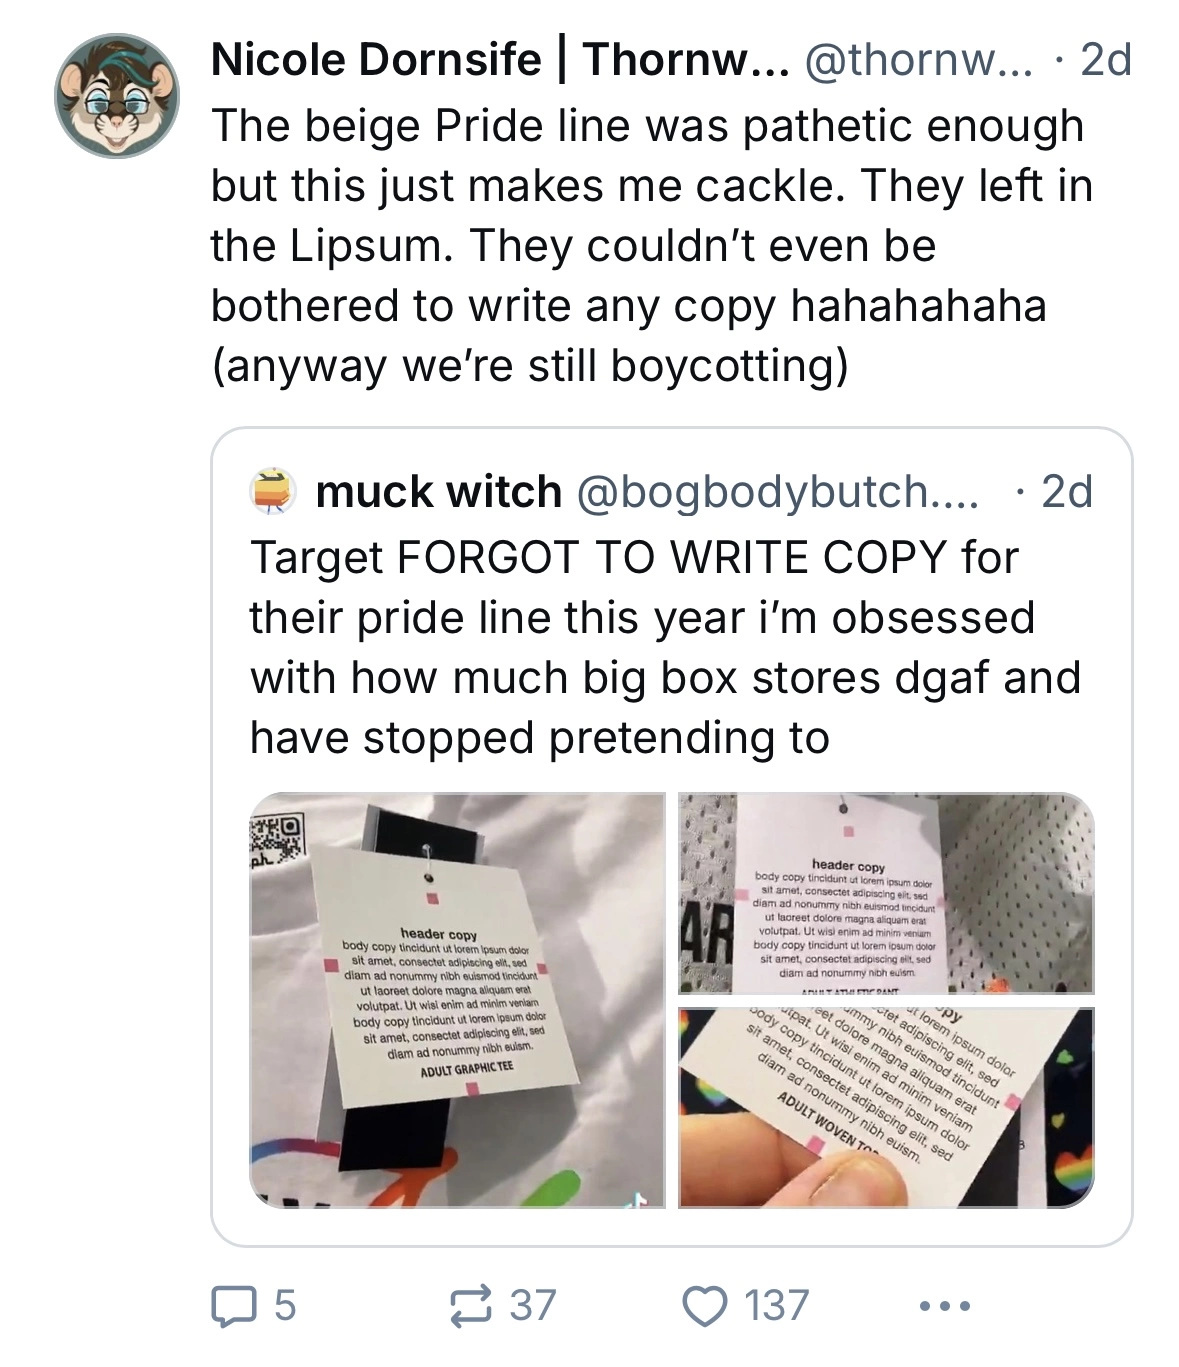This screenshot has height=1367, width=1179.
Task: Open muck witch's small avatar icon
Action: [x=273, y=491]
